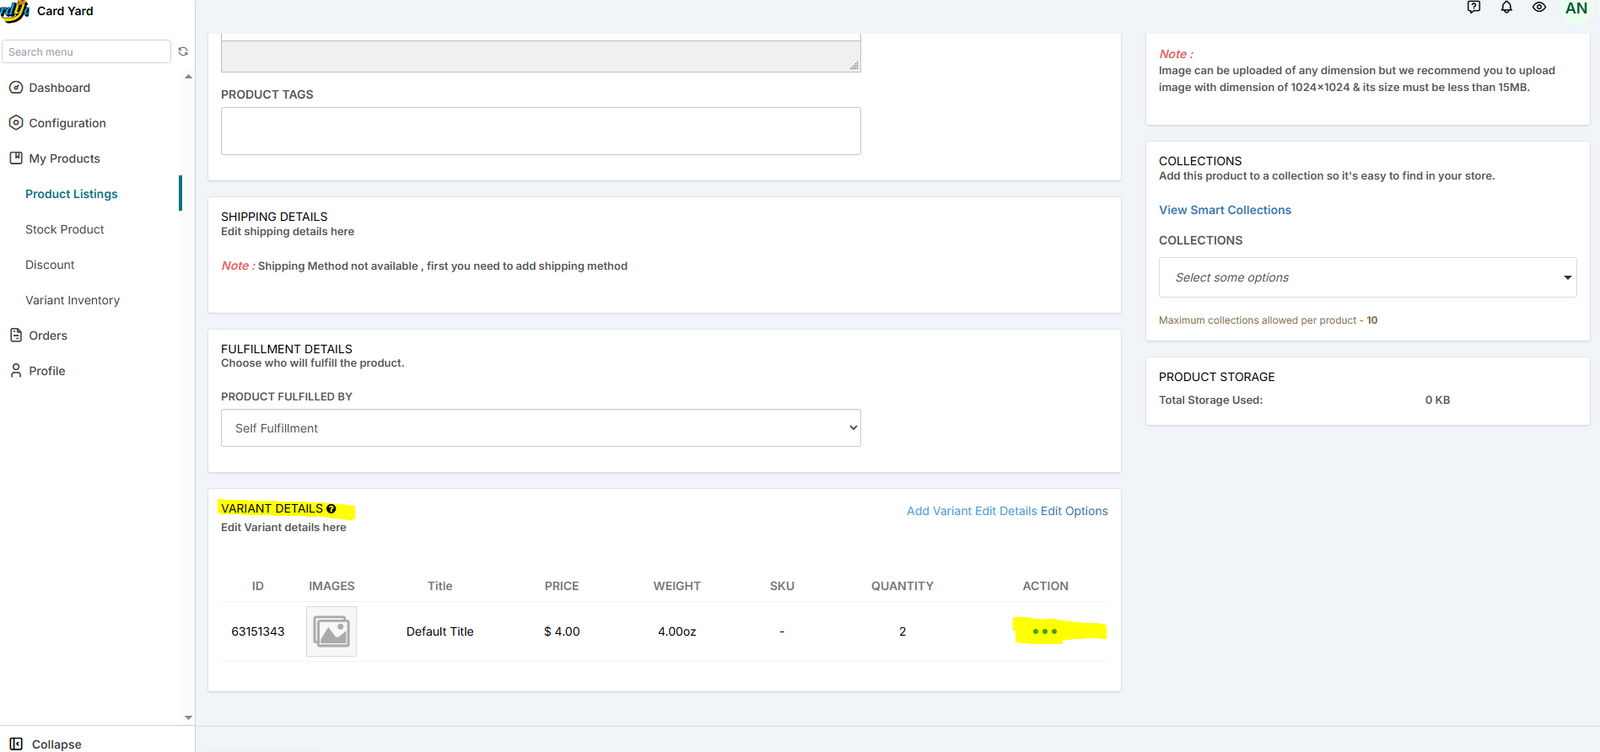
Task: Collapse the sidebar using the Collapse button
Action: (x=46, y=744)
